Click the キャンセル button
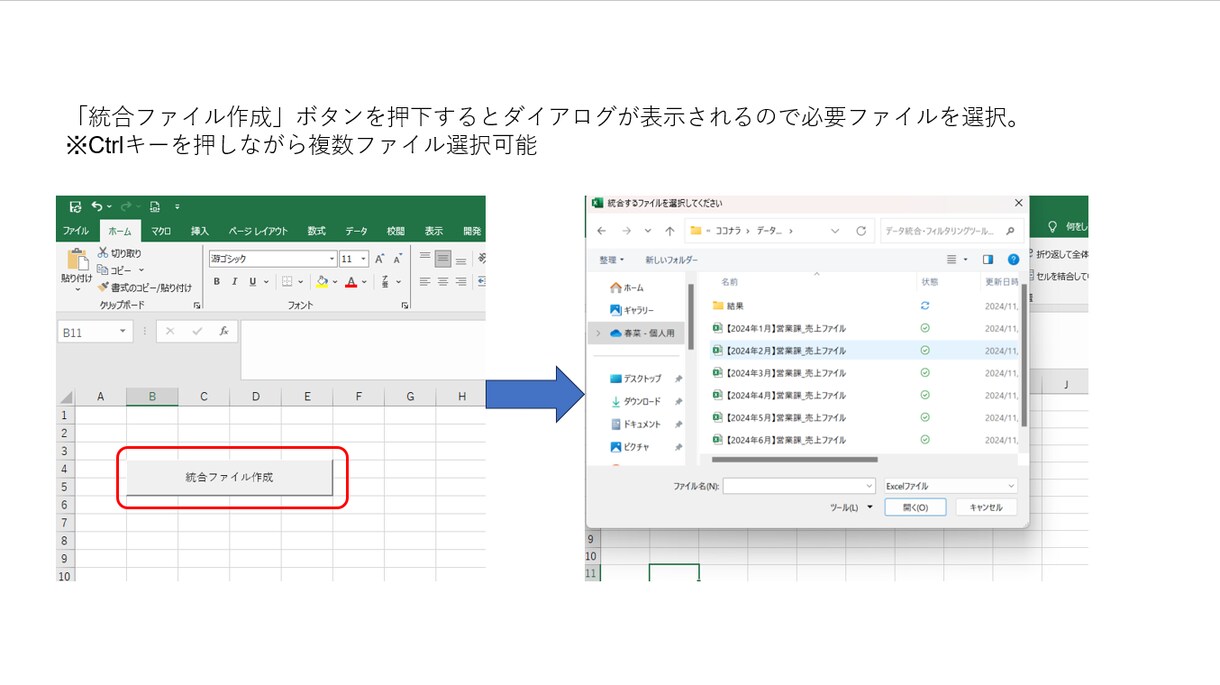 (986, 508)
